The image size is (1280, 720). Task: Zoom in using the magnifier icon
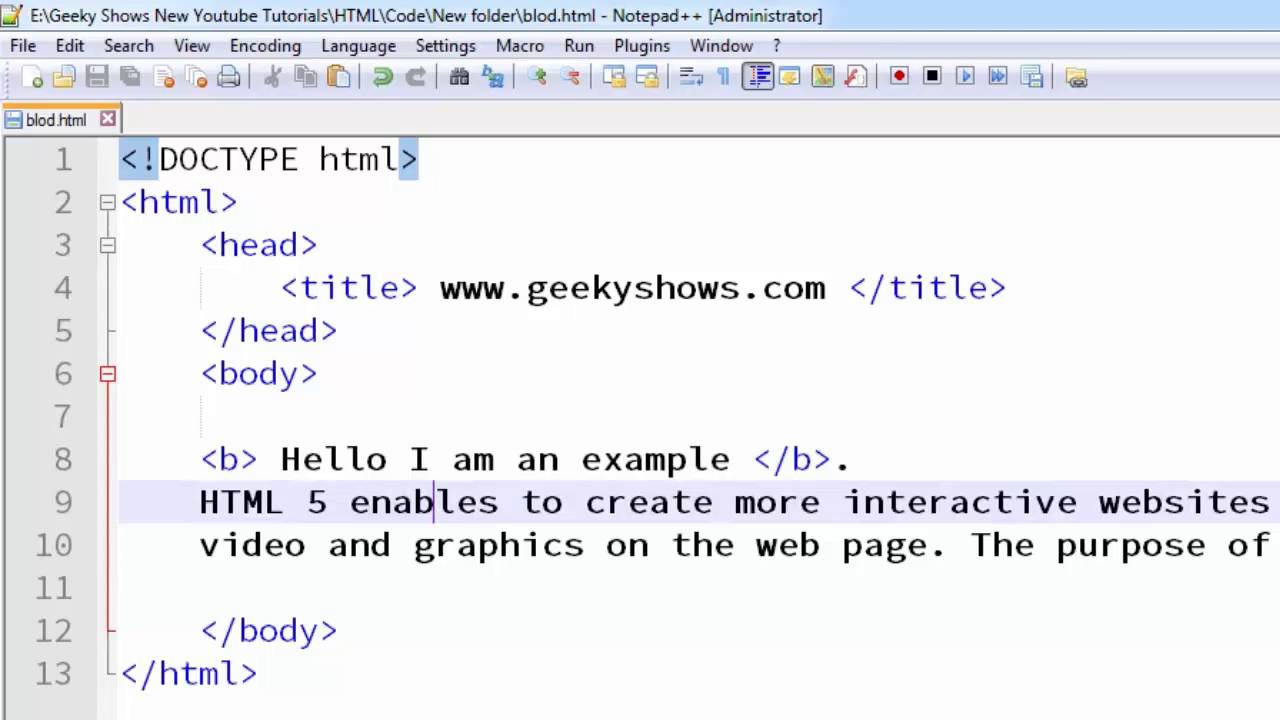tap(535, 76)
